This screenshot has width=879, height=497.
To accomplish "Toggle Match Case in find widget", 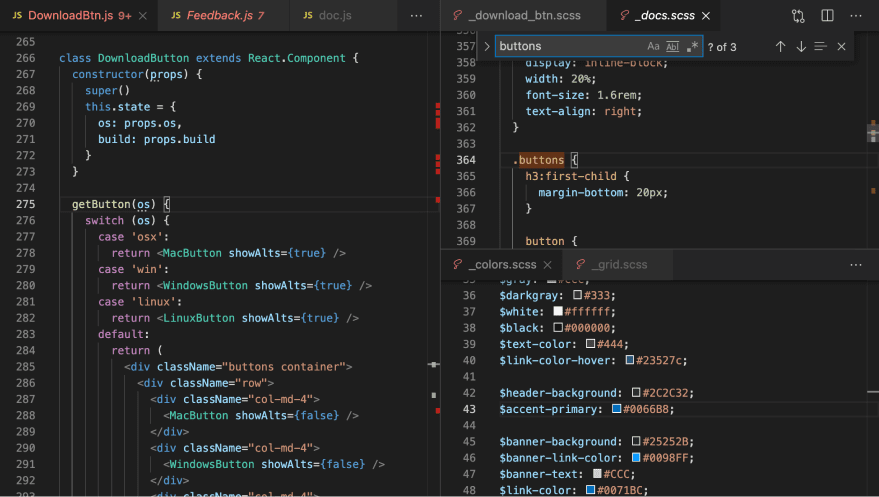I will click(x=653, y=47).
